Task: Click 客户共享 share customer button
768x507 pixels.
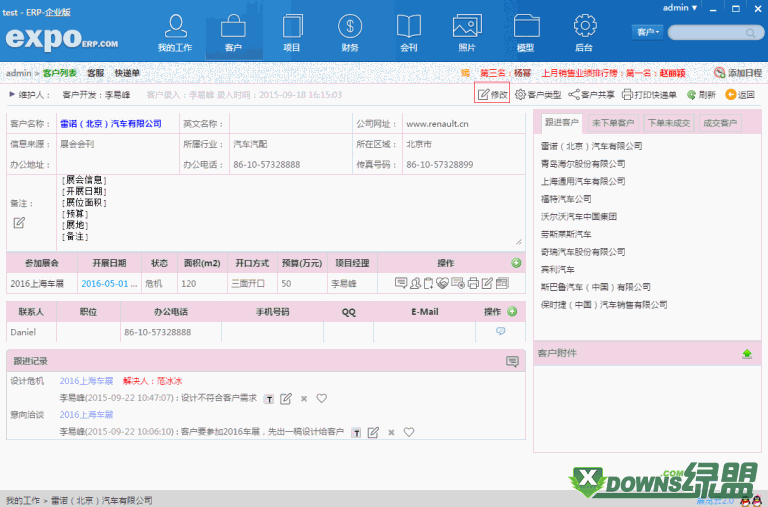Action: (x=591, y=95)
